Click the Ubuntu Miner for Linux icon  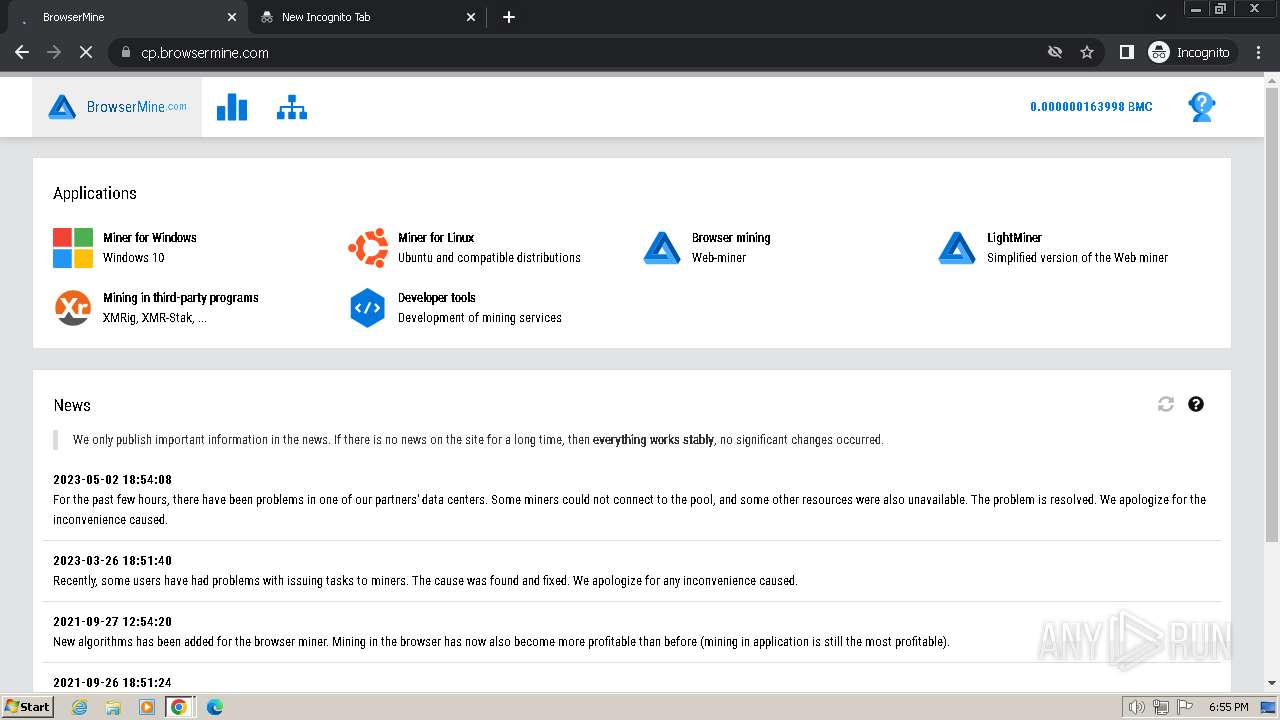coord(368,248)
